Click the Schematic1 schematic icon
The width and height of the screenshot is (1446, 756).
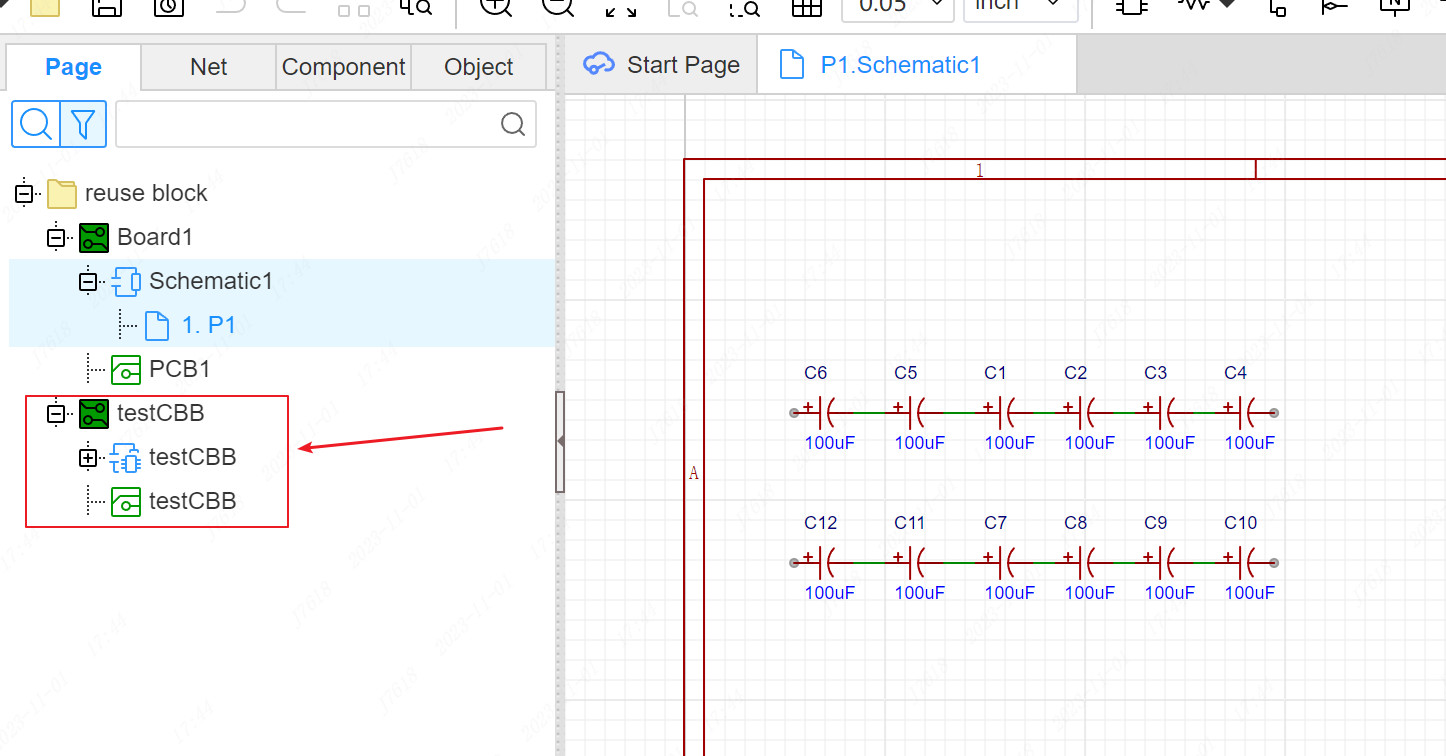tap(126, 281)
